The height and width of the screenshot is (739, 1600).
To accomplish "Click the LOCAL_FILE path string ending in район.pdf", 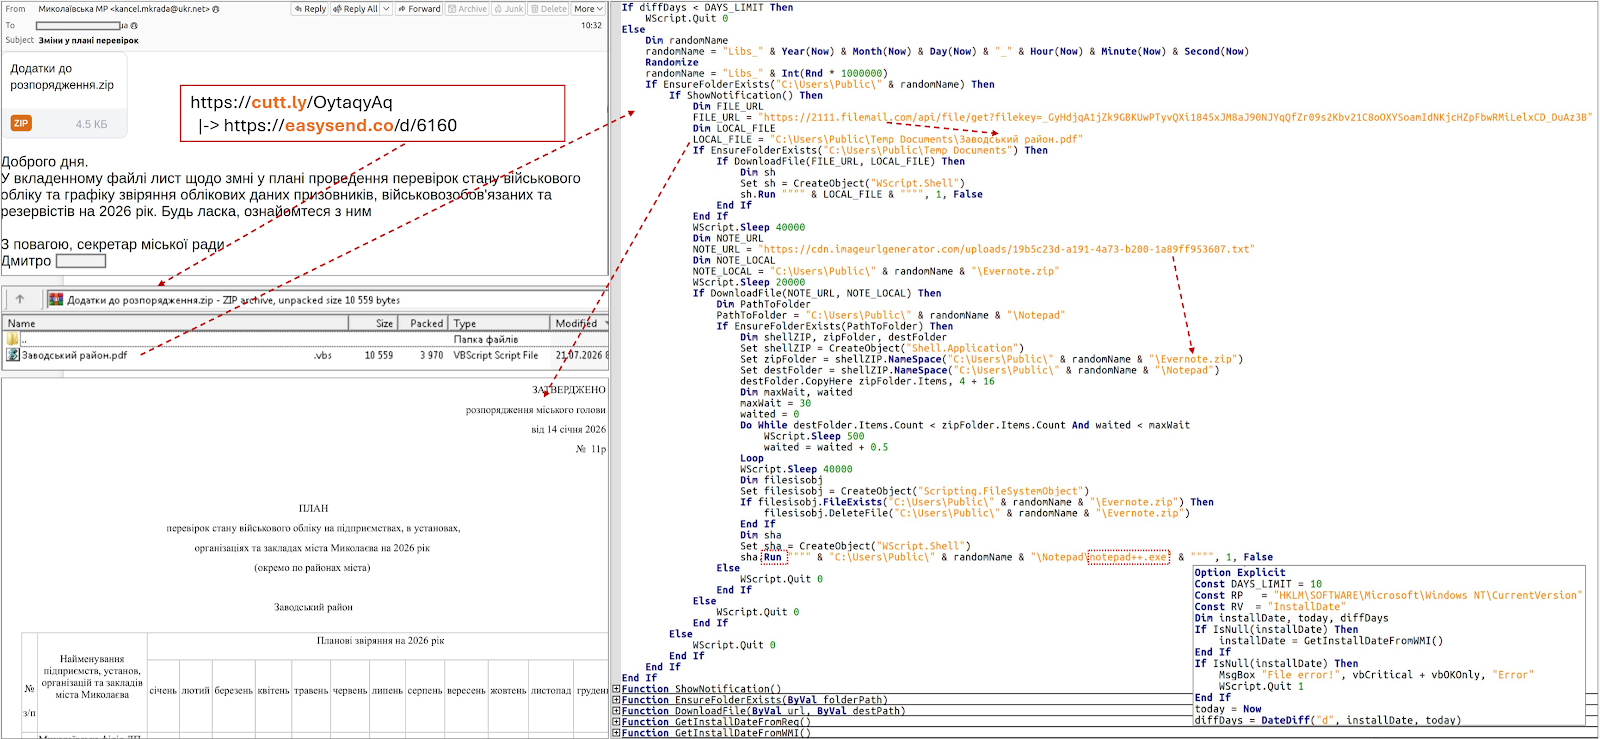I will (925, 139).
